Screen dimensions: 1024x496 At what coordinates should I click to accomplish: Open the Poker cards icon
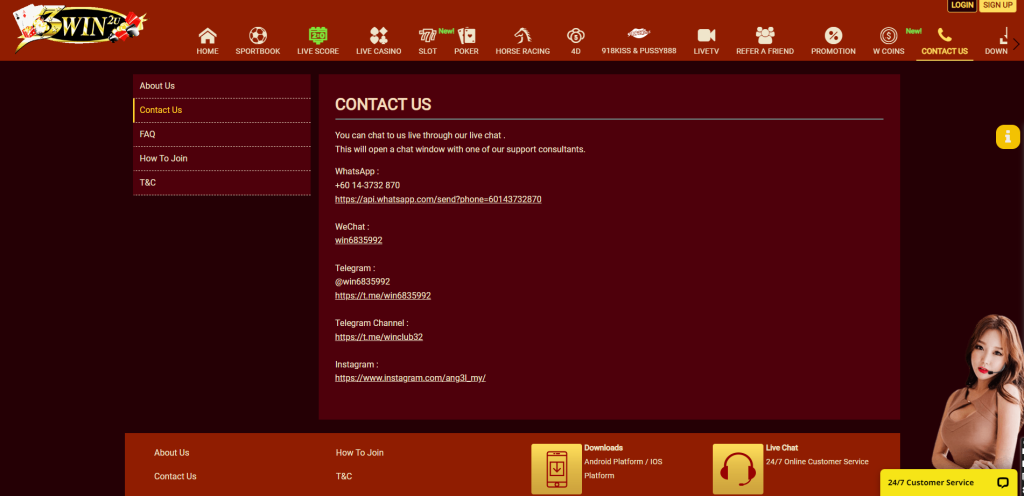(x=466, y=35)
